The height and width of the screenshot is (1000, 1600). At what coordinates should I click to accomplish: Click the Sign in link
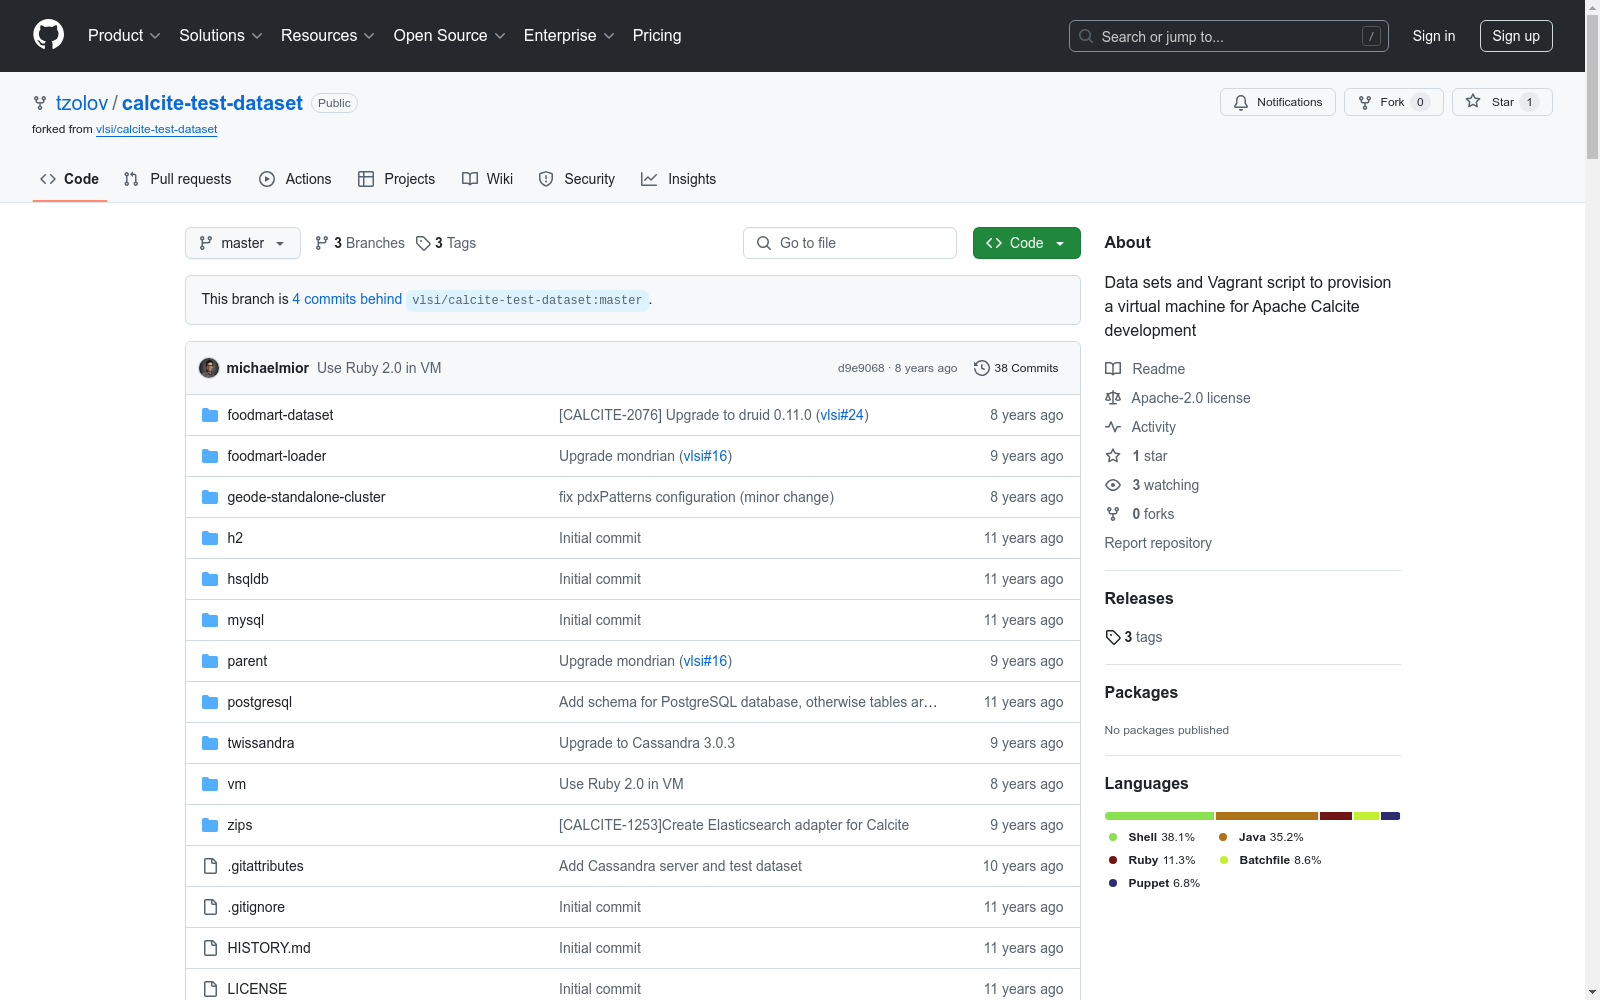click(1434, 36)
